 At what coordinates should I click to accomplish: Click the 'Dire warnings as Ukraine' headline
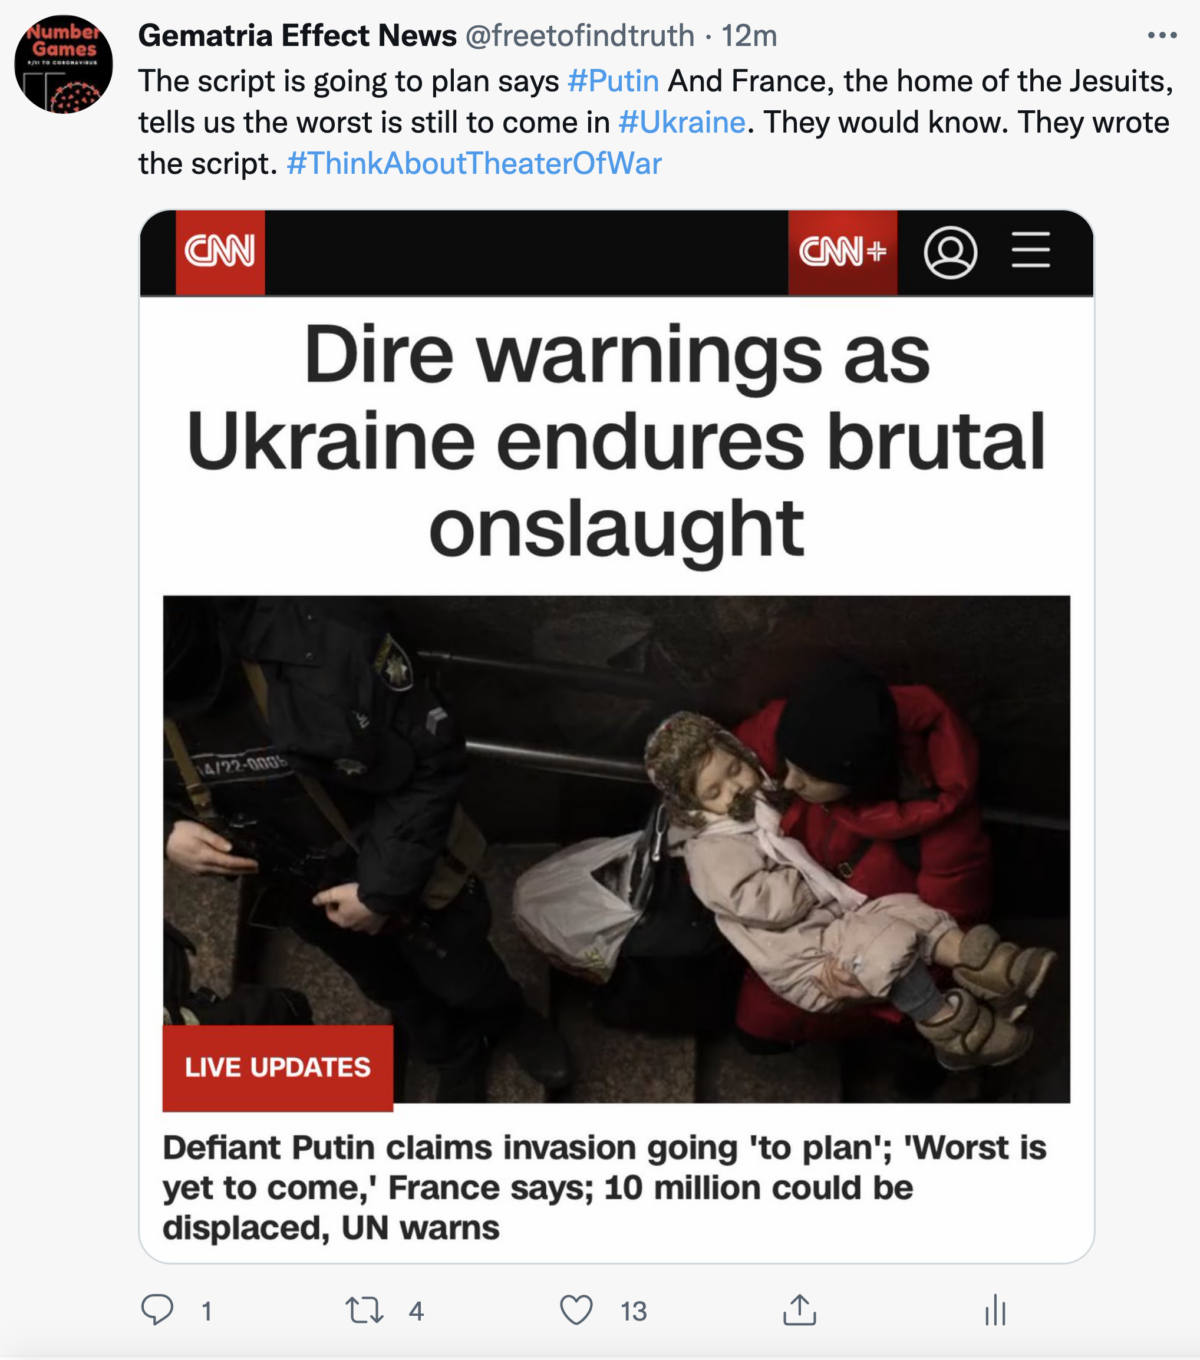[x=616, y=440]
